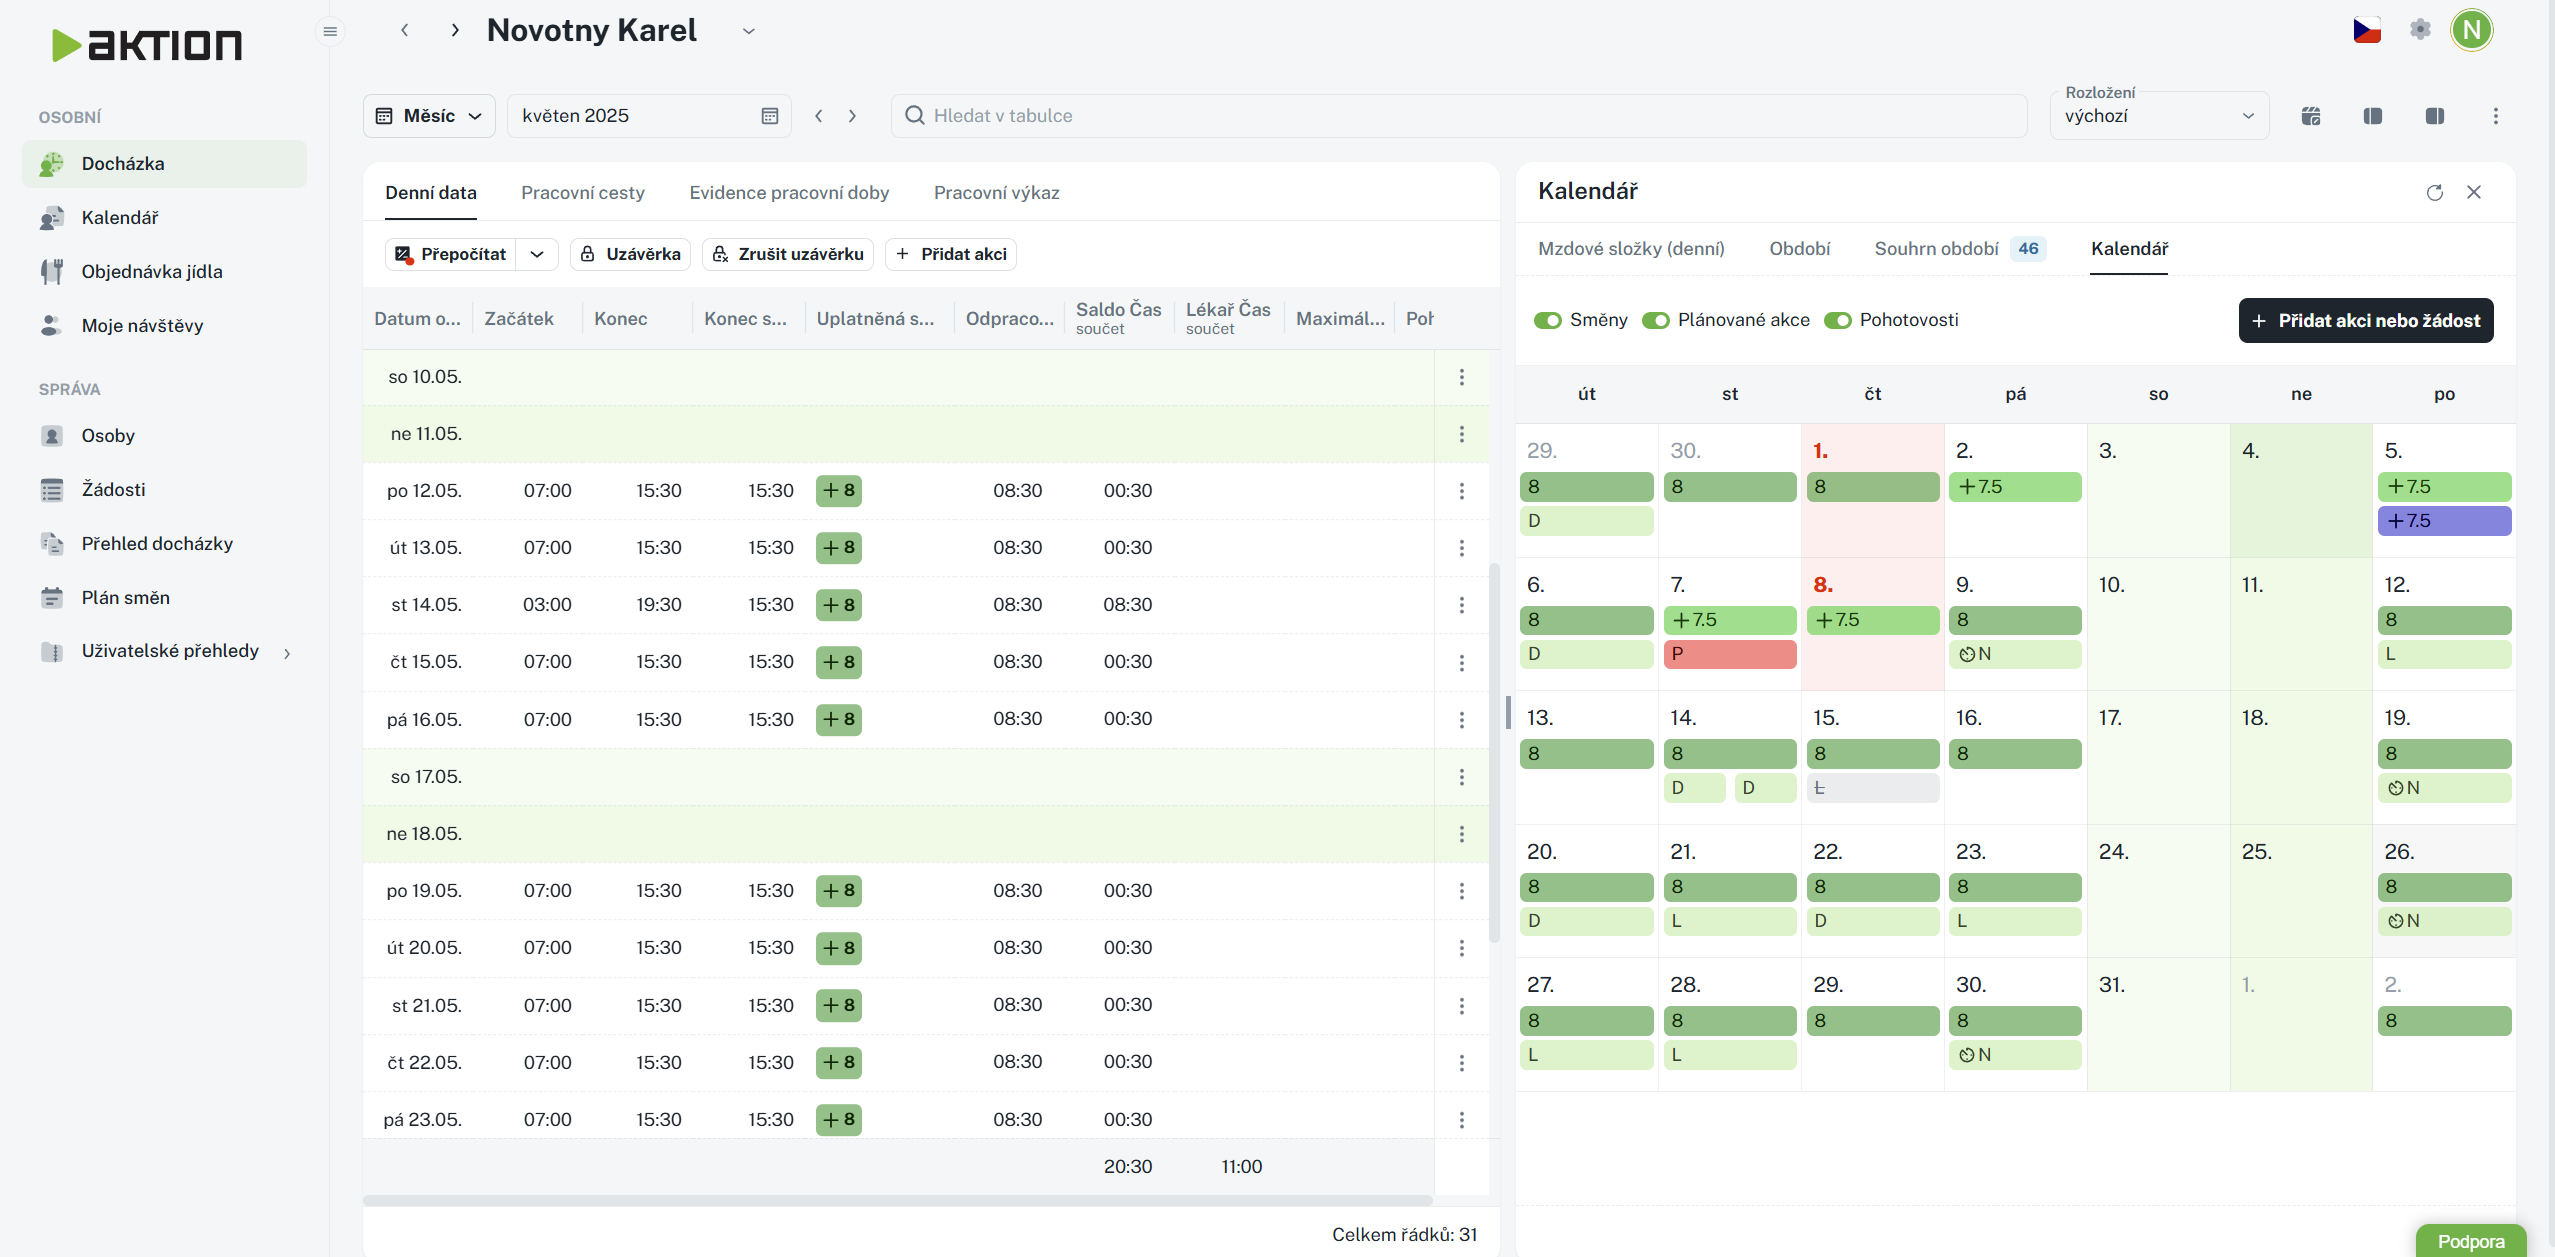This screenshot has height=1257, width=2555.
Task: Refresh the Kalendář panel
Action: tap(2435, 192)
